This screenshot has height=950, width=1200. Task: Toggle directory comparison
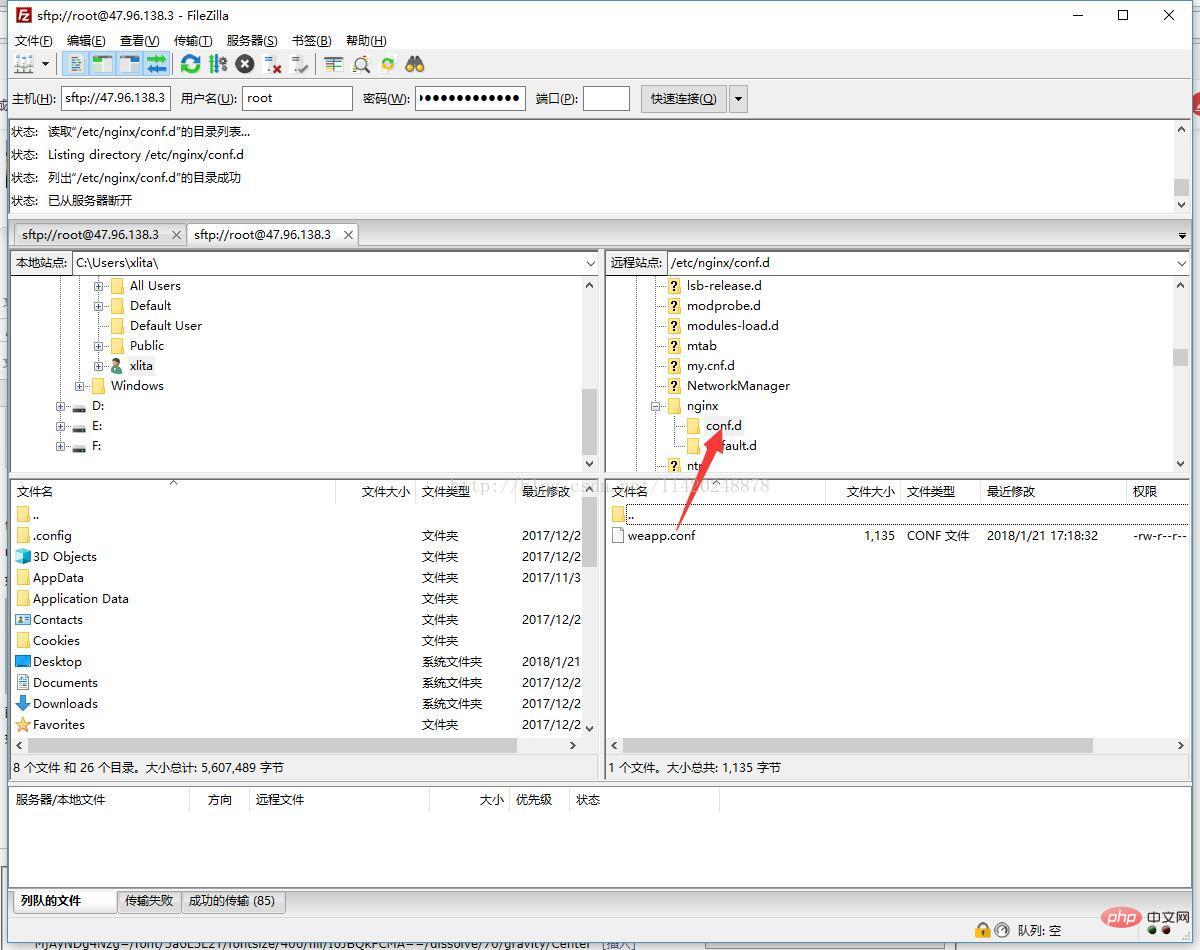[361, 64]
